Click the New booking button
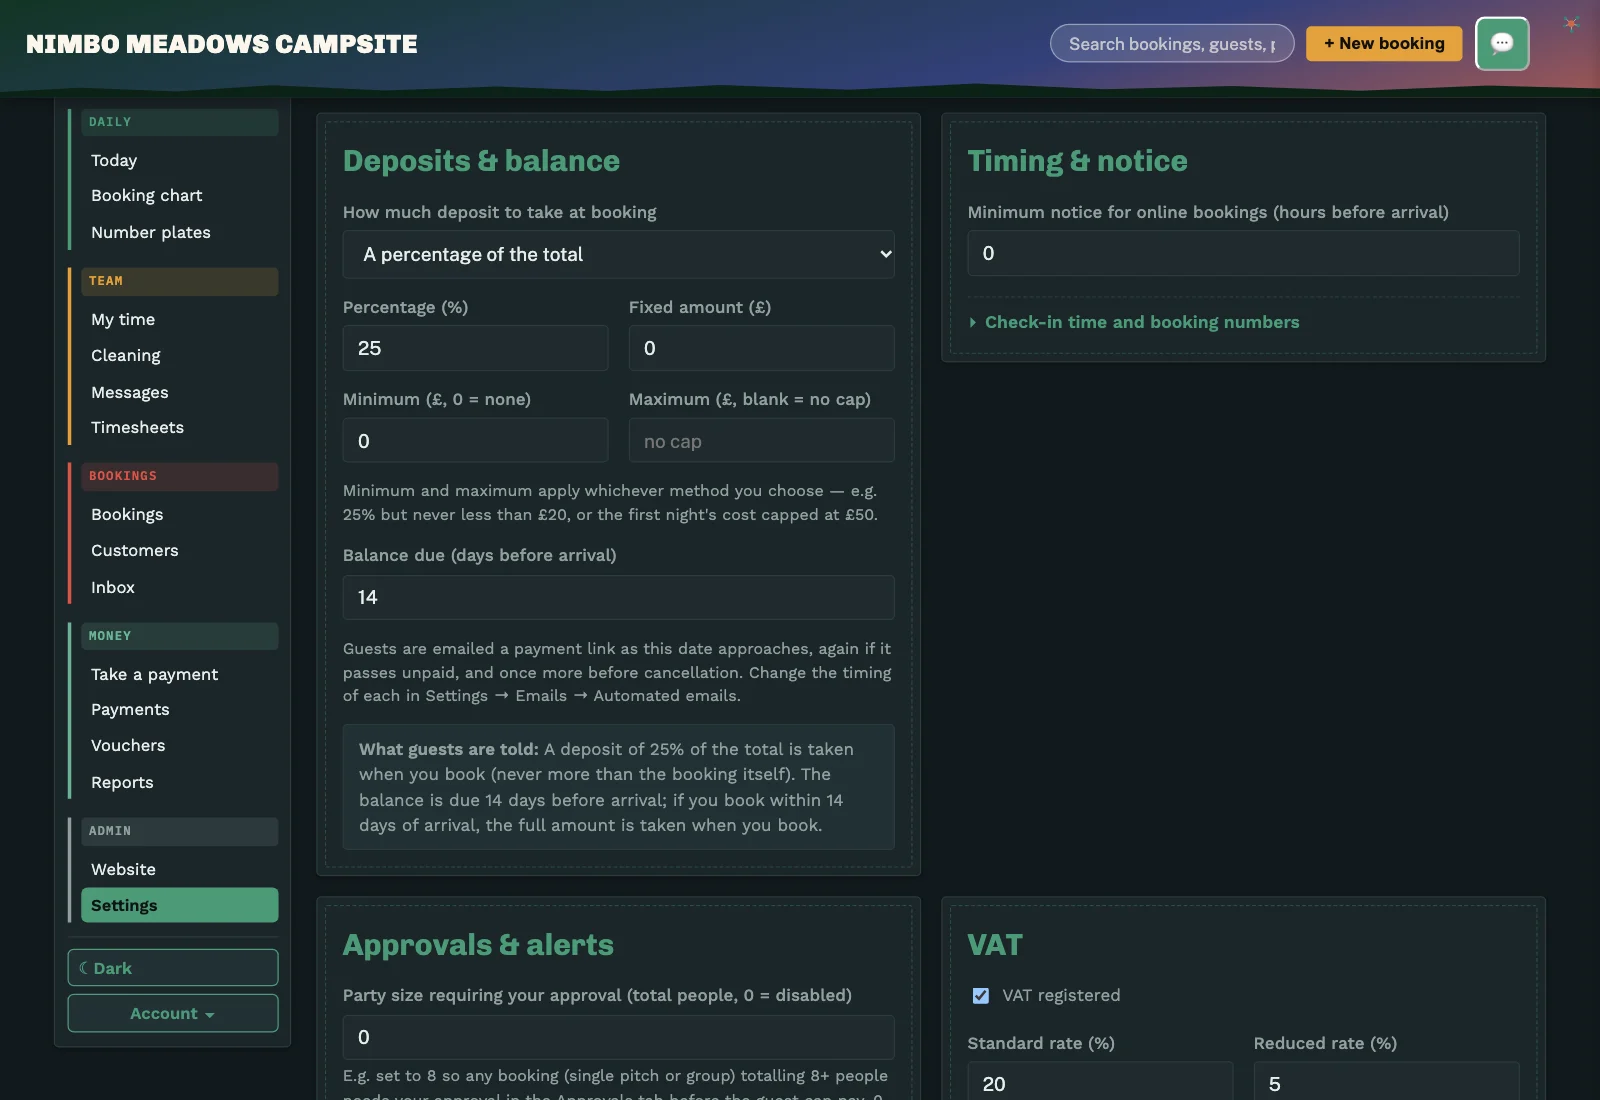This screenshot has width=1600, height=1100. (1384, 43)
